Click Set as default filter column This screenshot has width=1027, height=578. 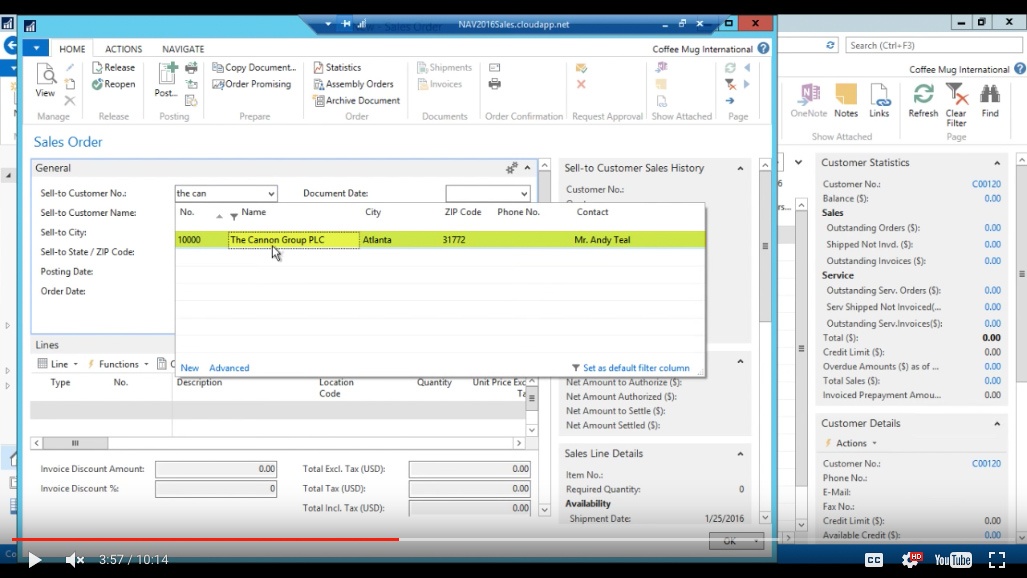[x=630, y=368]
